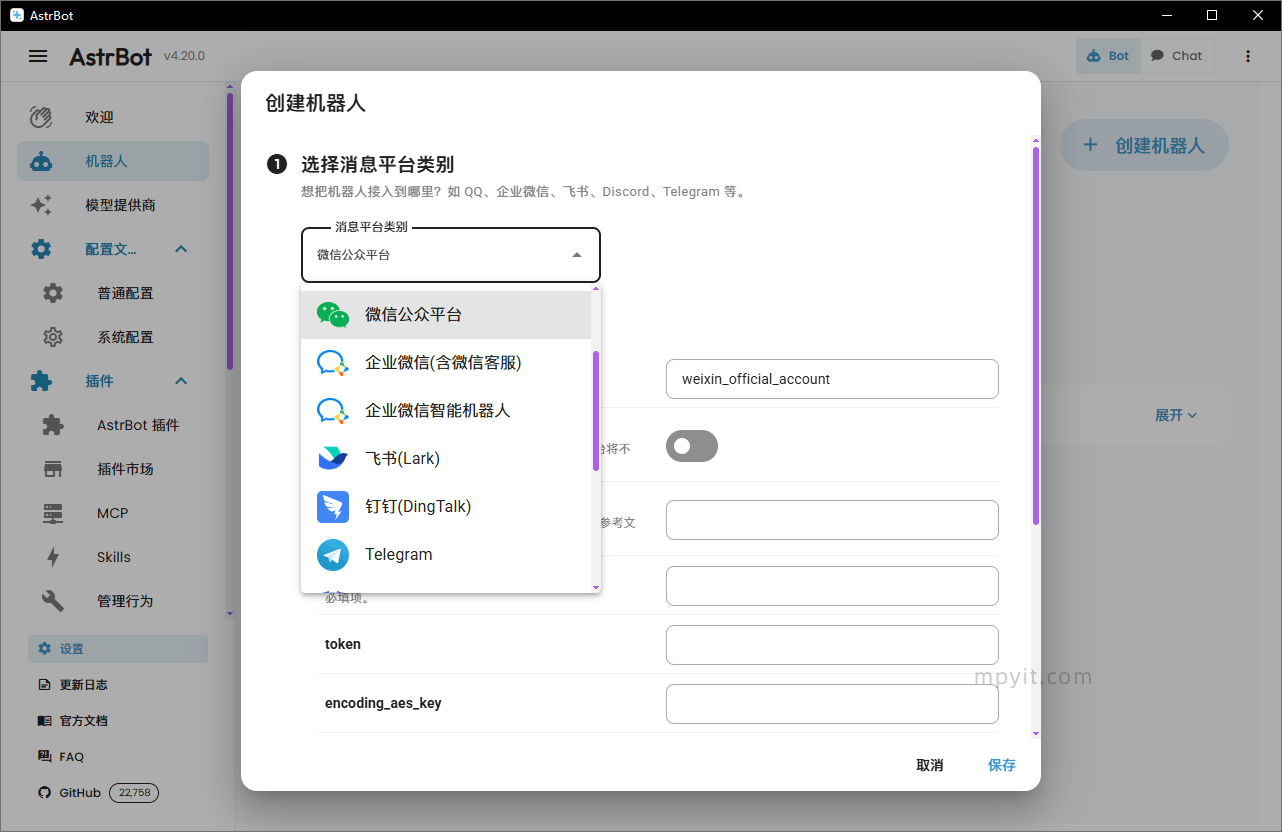Click the v4.20.0 version label
The height and width of the screenshot is (832, 1282).
coord(184,56)
